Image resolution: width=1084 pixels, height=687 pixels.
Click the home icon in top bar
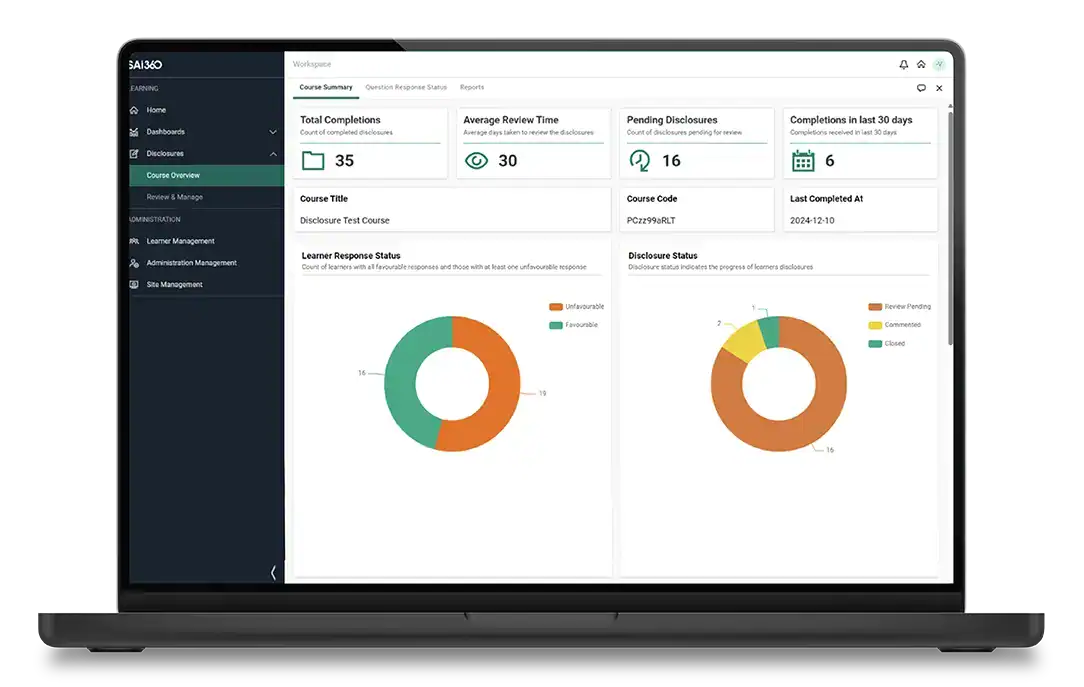click(921, 65)
